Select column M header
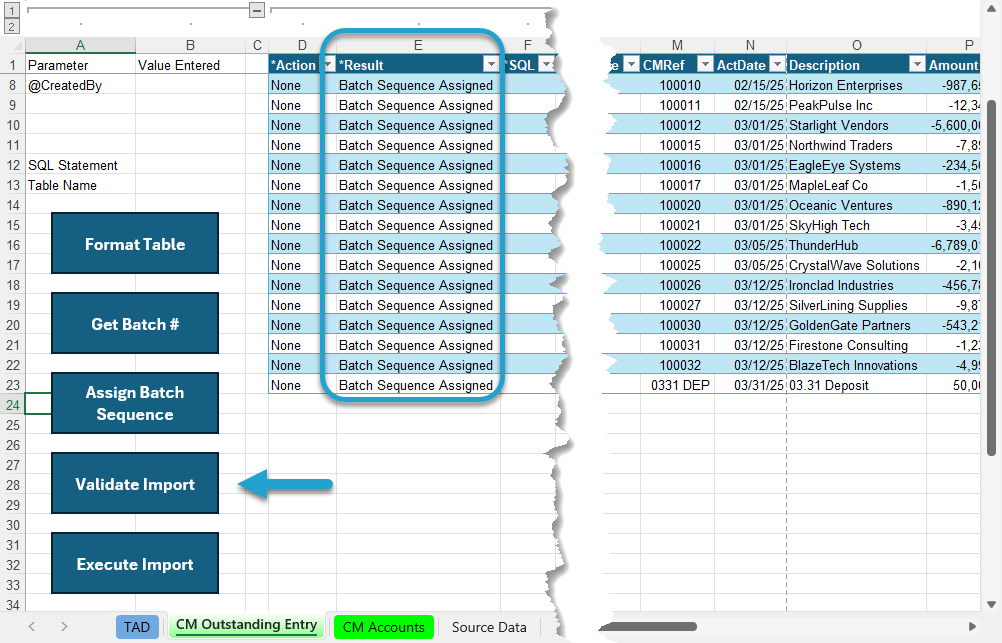Viewport: 1002px width, 643px height. point(677,45)
